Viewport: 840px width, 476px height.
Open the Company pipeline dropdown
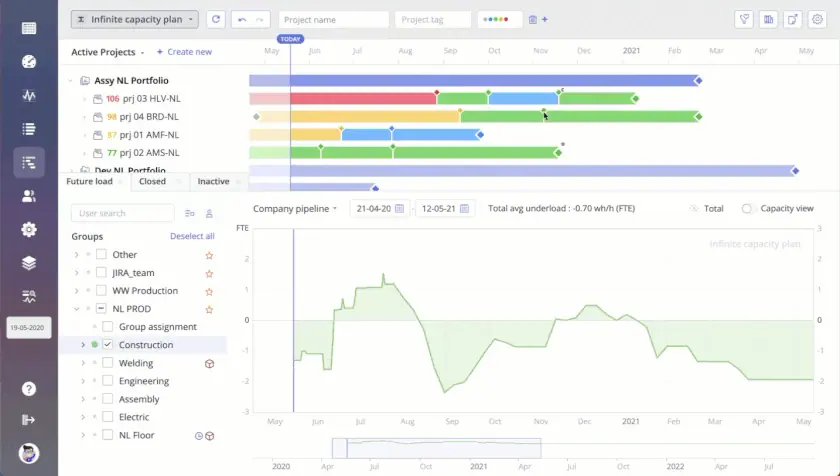tap(295, 209)
